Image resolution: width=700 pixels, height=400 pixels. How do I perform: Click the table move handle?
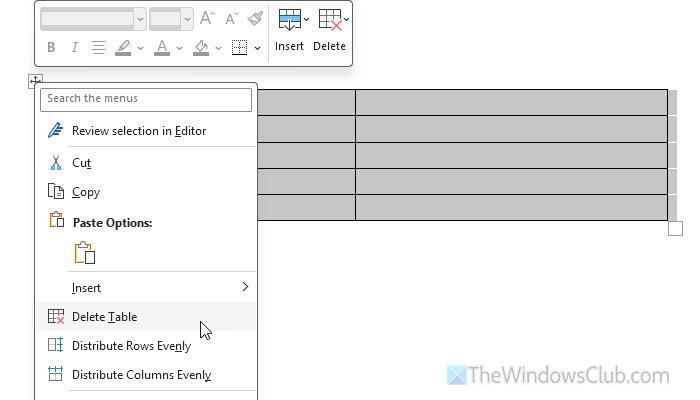pos(35,80)
